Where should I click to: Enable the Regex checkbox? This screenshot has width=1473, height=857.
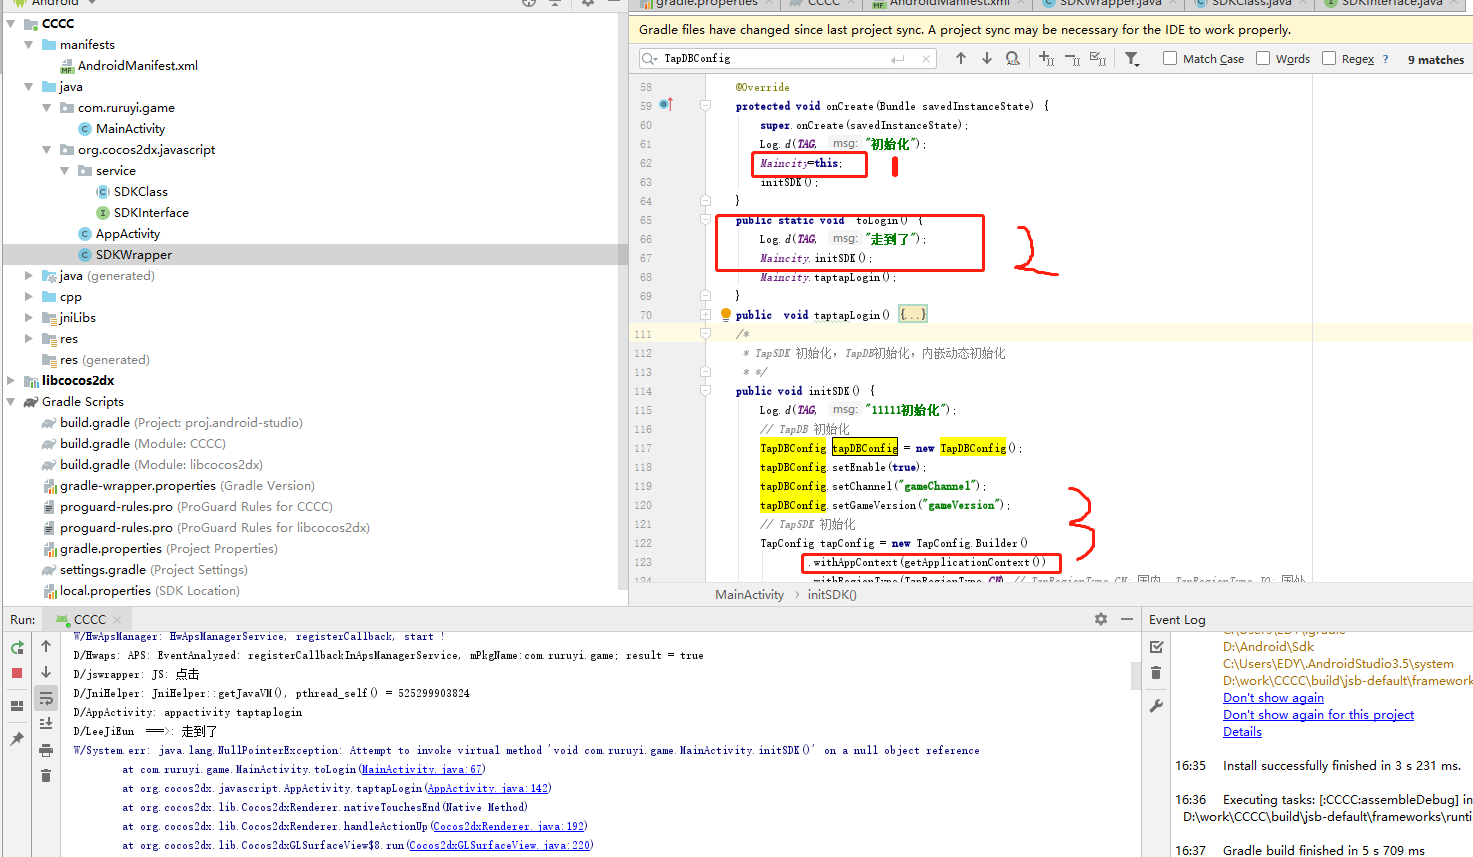coord(1329,59)
